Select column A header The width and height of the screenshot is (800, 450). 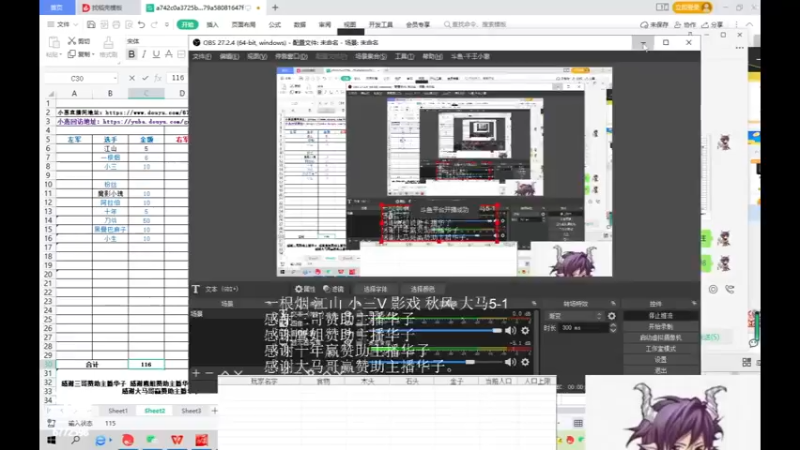pos(74,93)
